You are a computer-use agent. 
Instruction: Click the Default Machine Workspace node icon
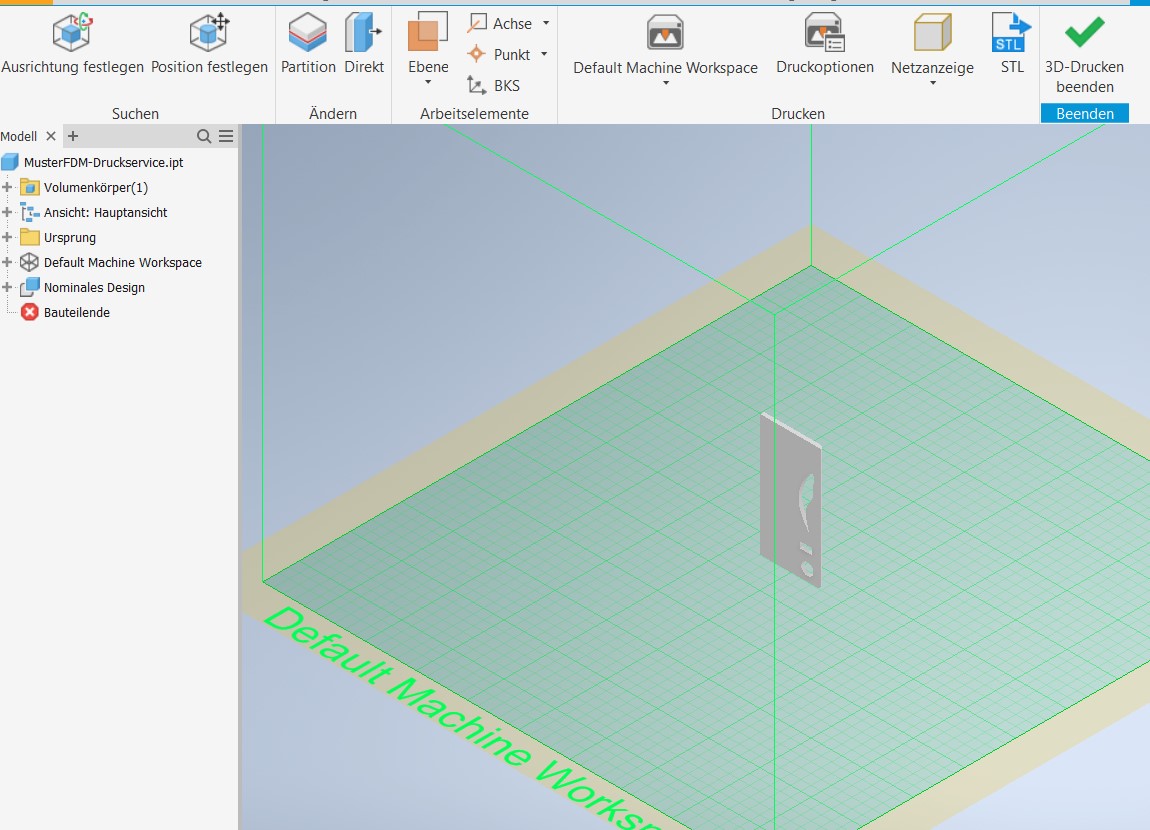[x=29, y=262]
